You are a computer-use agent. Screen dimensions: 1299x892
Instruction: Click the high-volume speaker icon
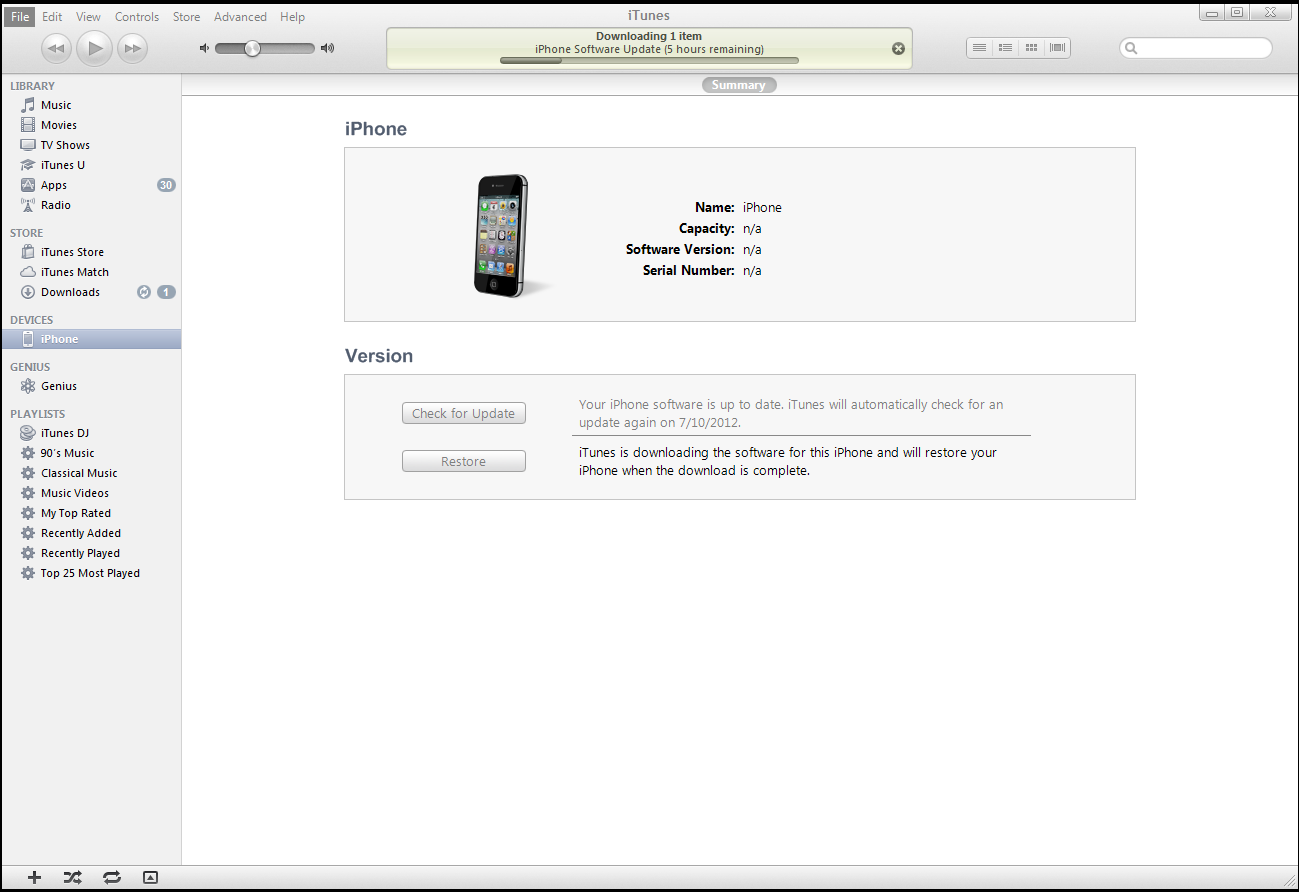coord(327,48)
